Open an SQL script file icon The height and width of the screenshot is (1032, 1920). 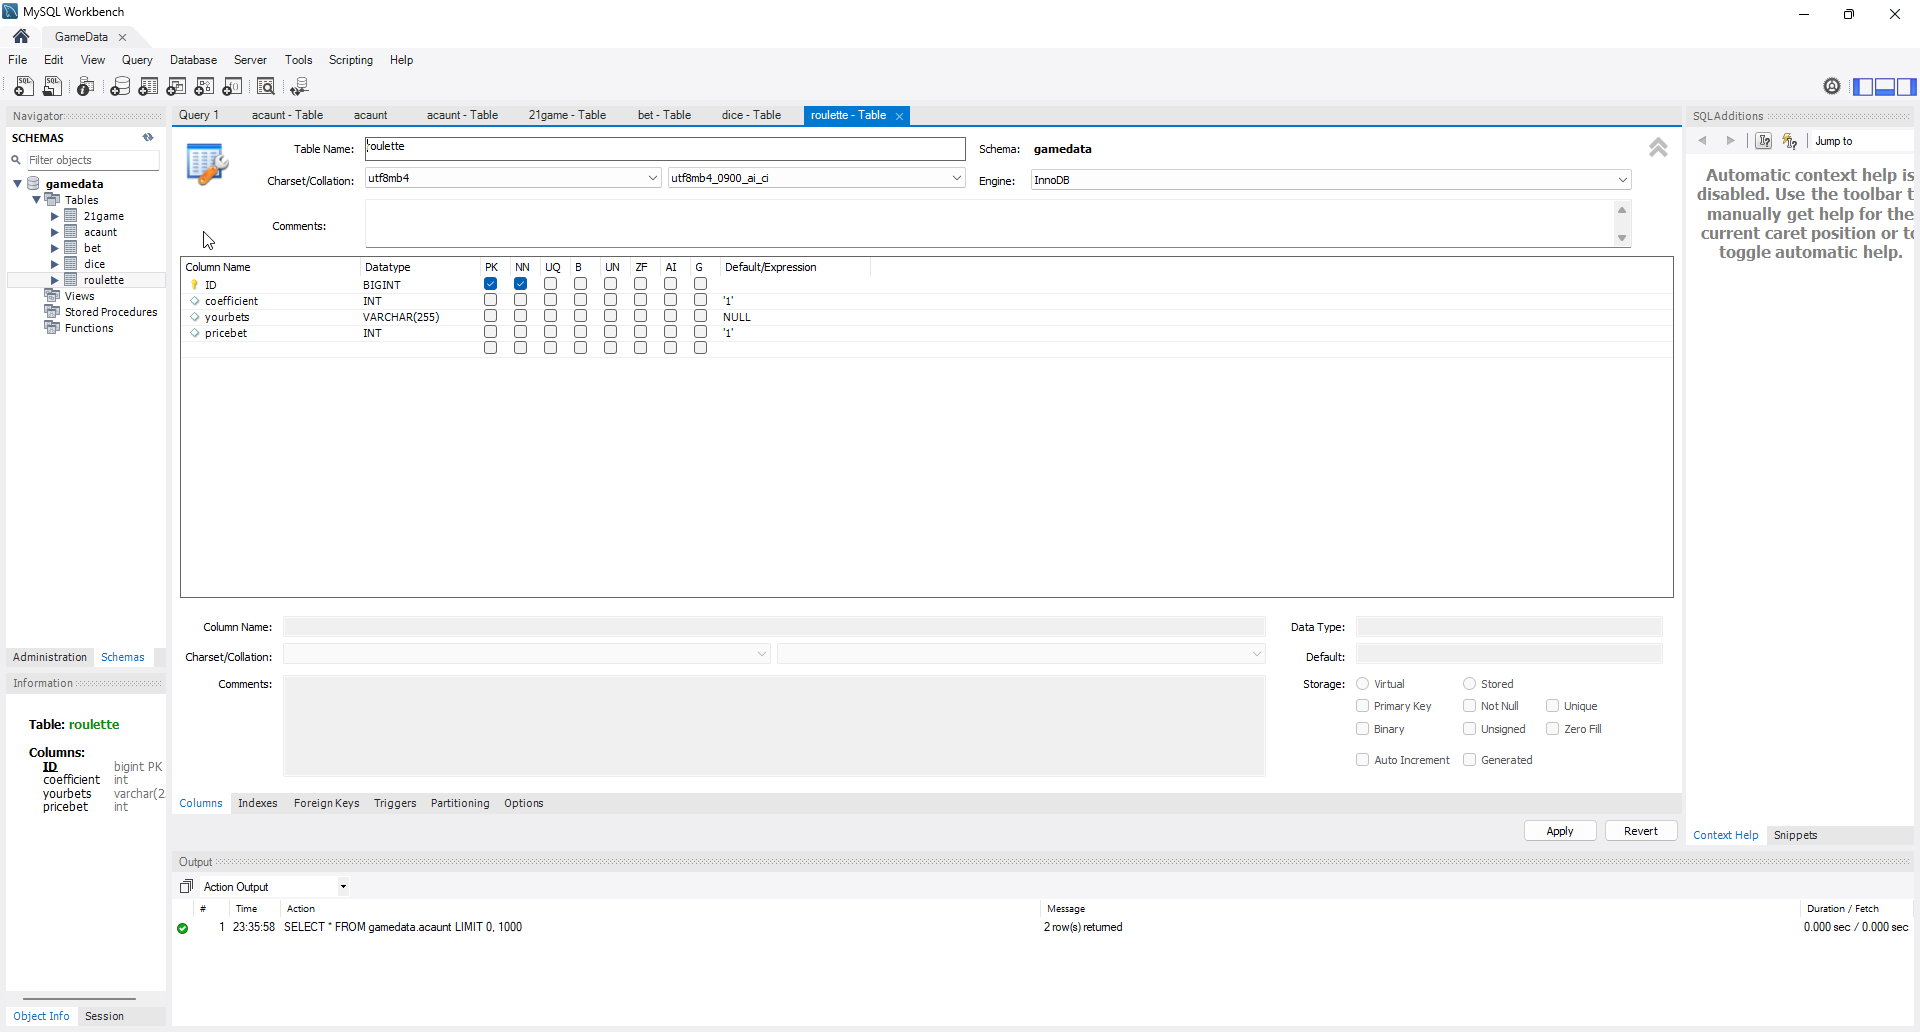53,87
